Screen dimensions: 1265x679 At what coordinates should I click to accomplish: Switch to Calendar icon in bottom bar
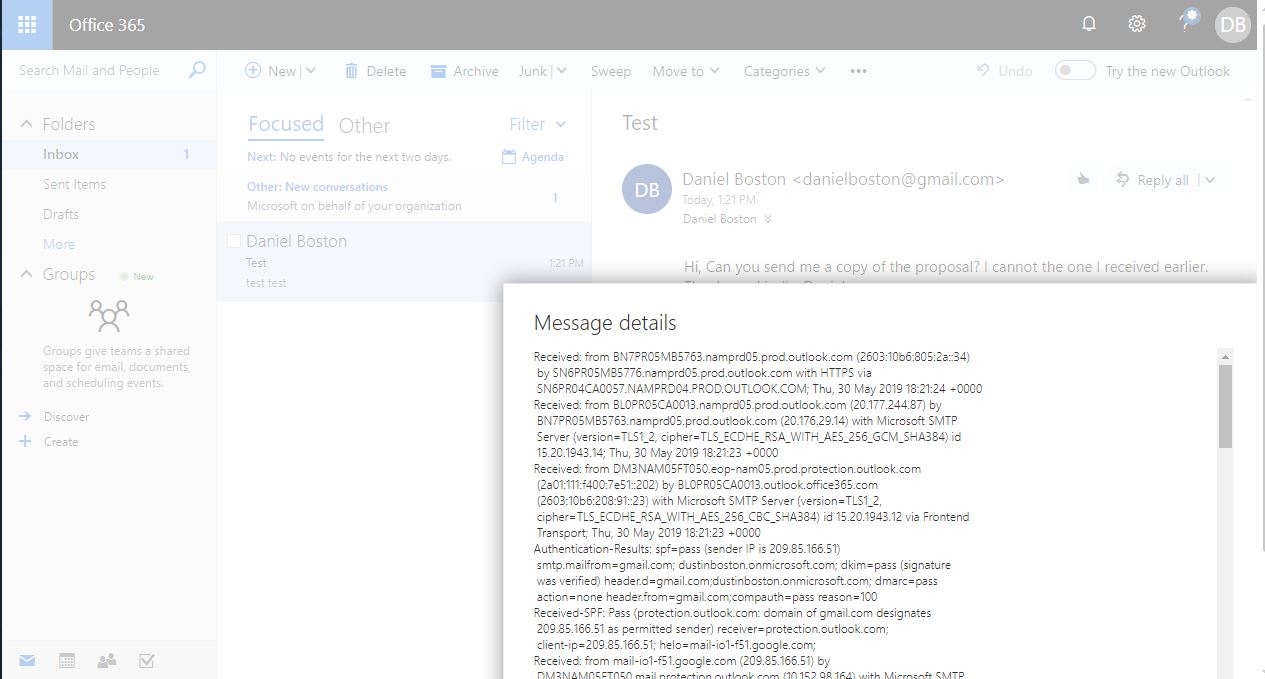pos(67,660)
